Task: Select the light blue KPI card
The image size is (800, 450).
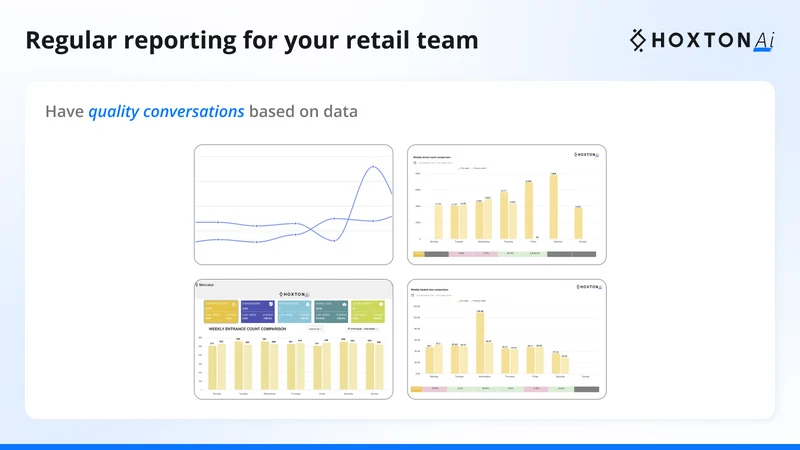Action: coord(294,311)
